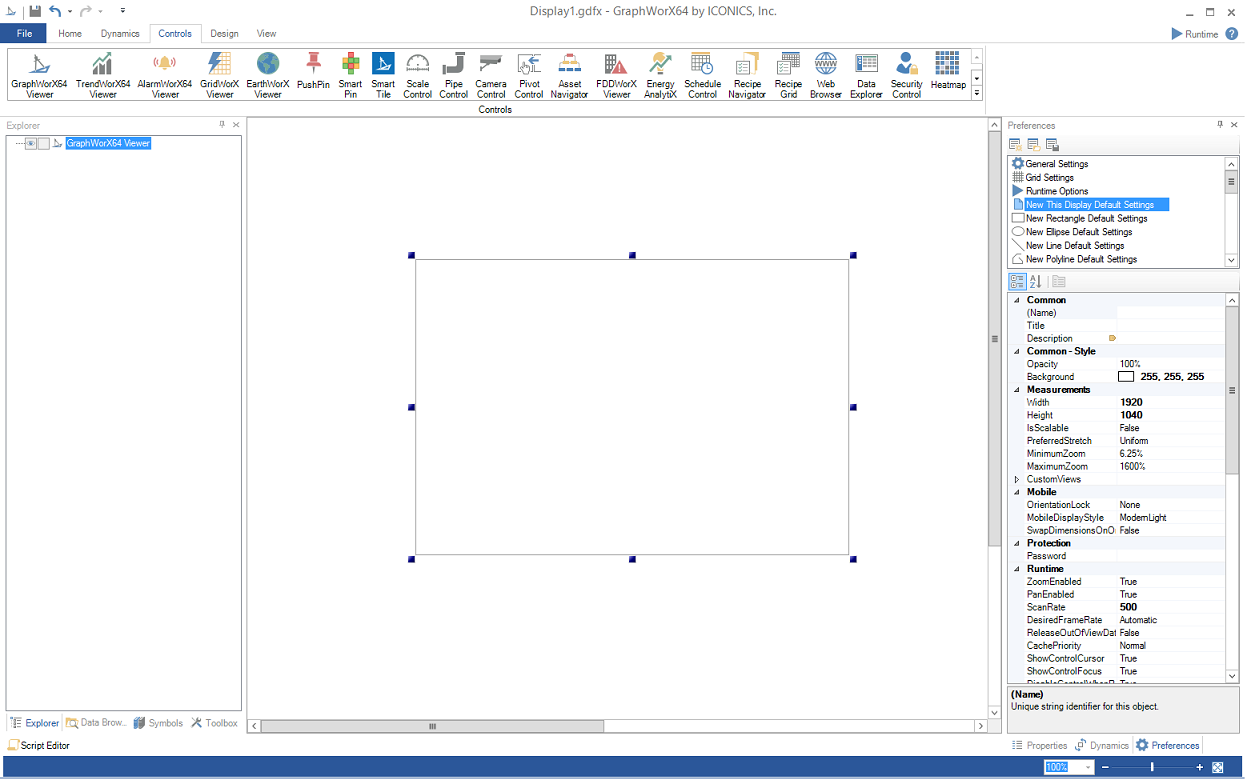The width and height of the screenshot is (1247, 780).
Task: Switch to the Symbols panel tab
Action: click(x=158, y=723)
